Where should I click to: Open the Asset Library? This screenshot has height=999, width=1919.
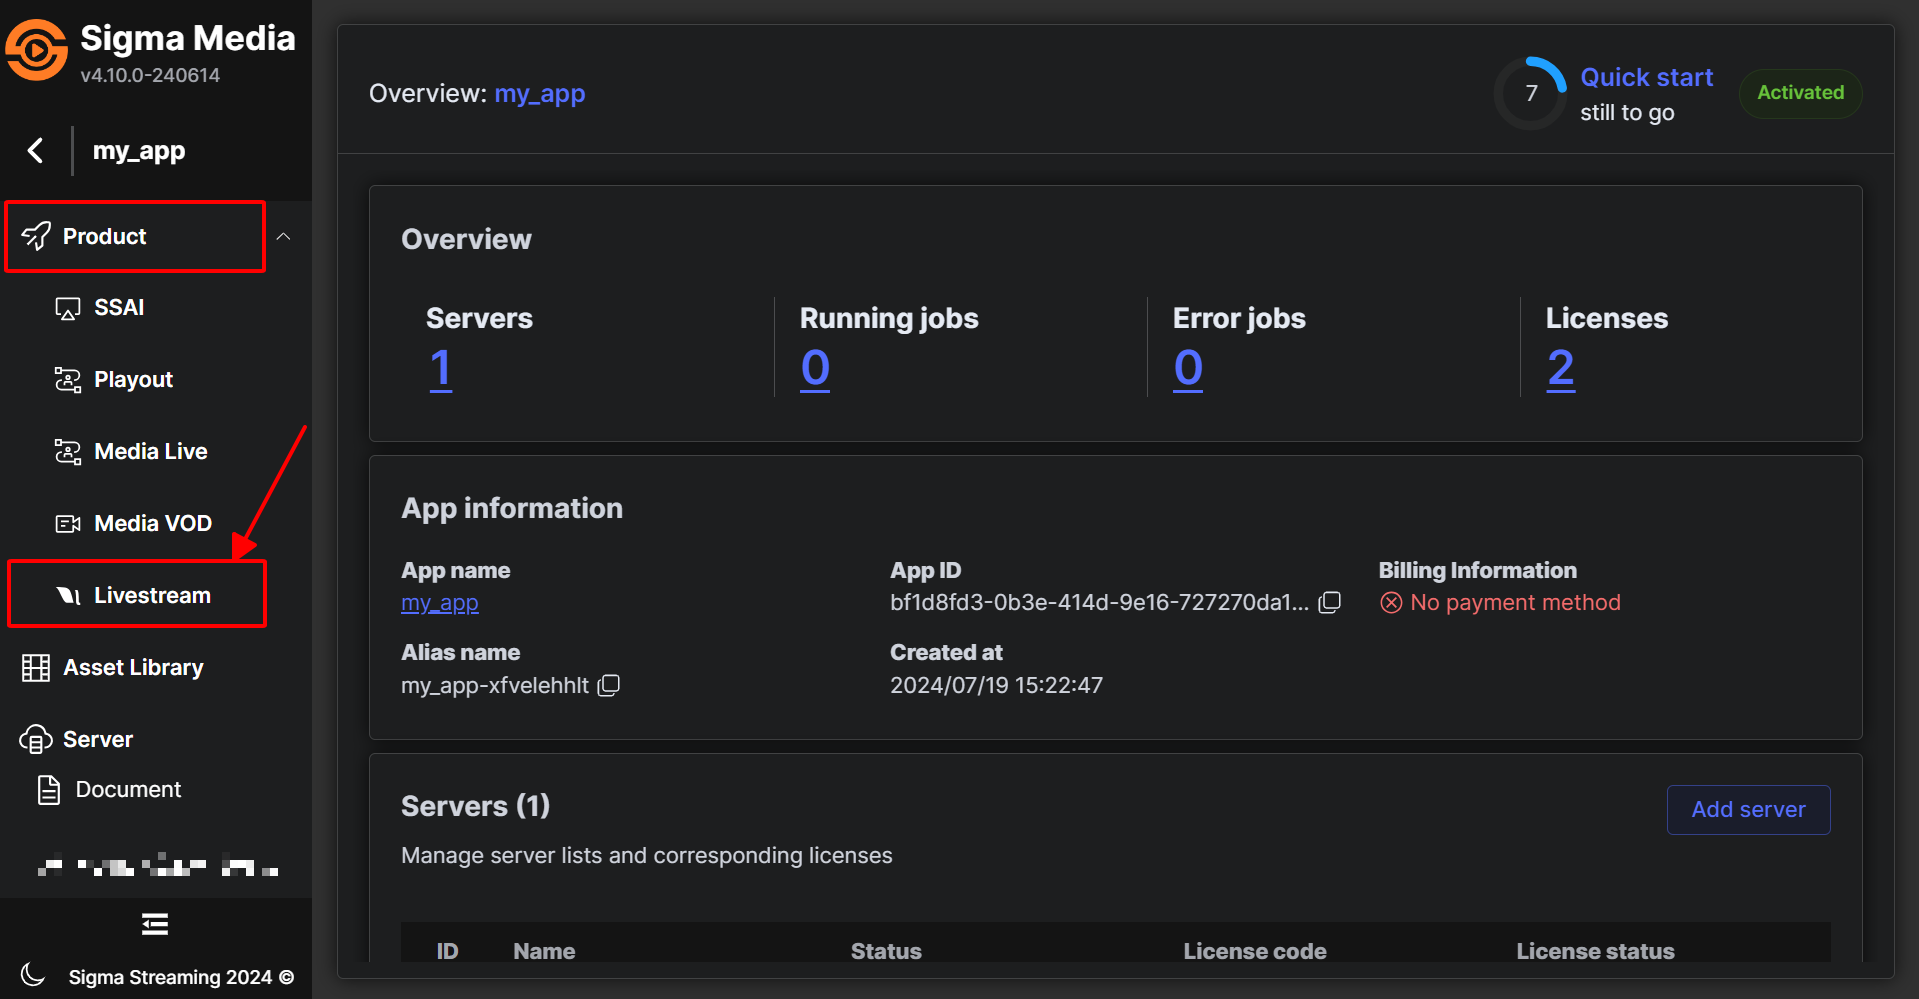pyautogui.click(x=132, y=668)
